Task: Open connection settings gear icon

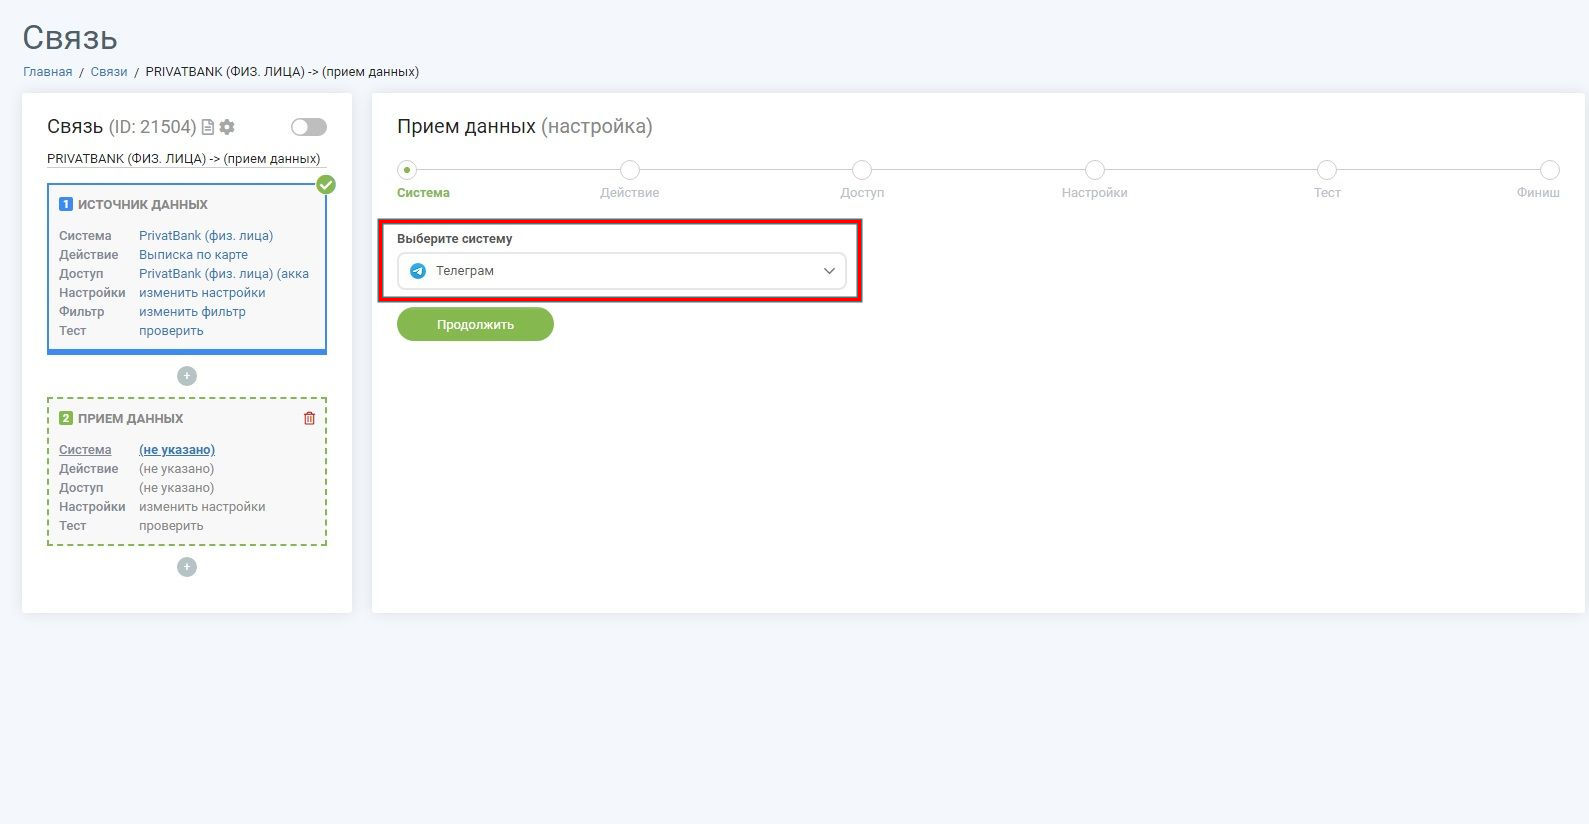Action: (x=227, y=127)
